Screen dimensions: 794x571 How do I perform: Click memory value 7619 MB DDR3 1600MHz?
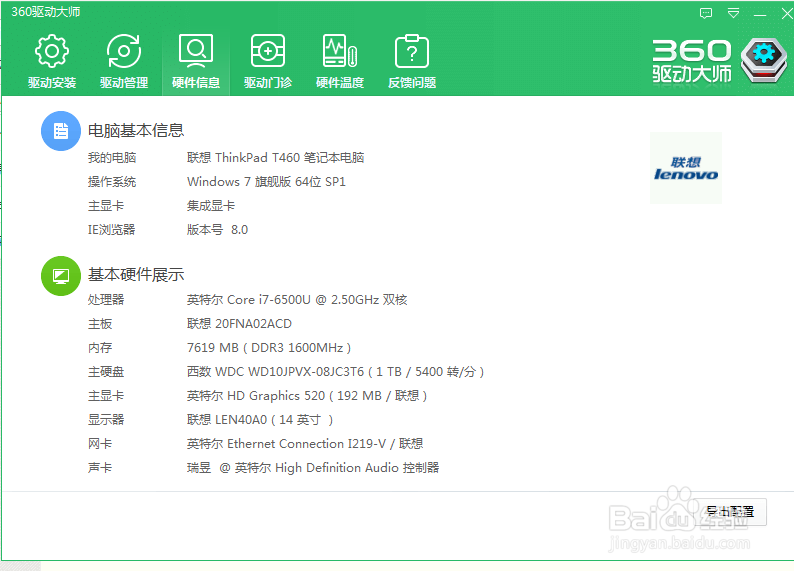pos(269,348)
